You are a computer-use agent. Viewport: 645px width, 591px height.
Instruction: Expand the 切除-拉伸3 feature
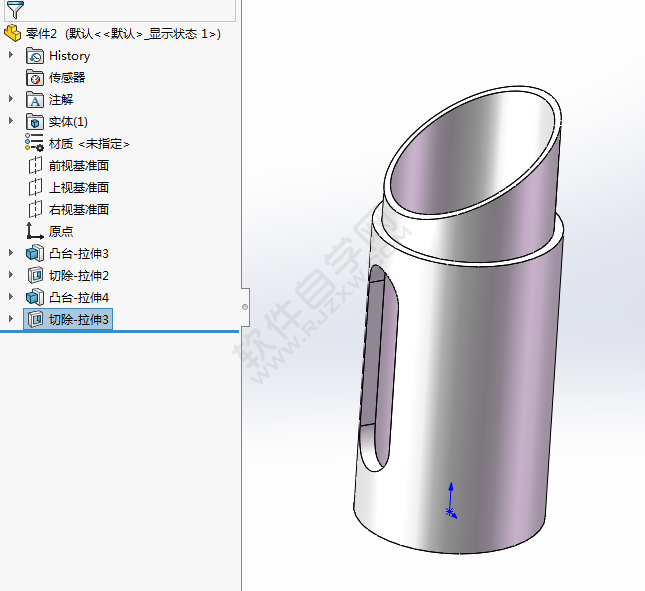click(x=11, y=319)
